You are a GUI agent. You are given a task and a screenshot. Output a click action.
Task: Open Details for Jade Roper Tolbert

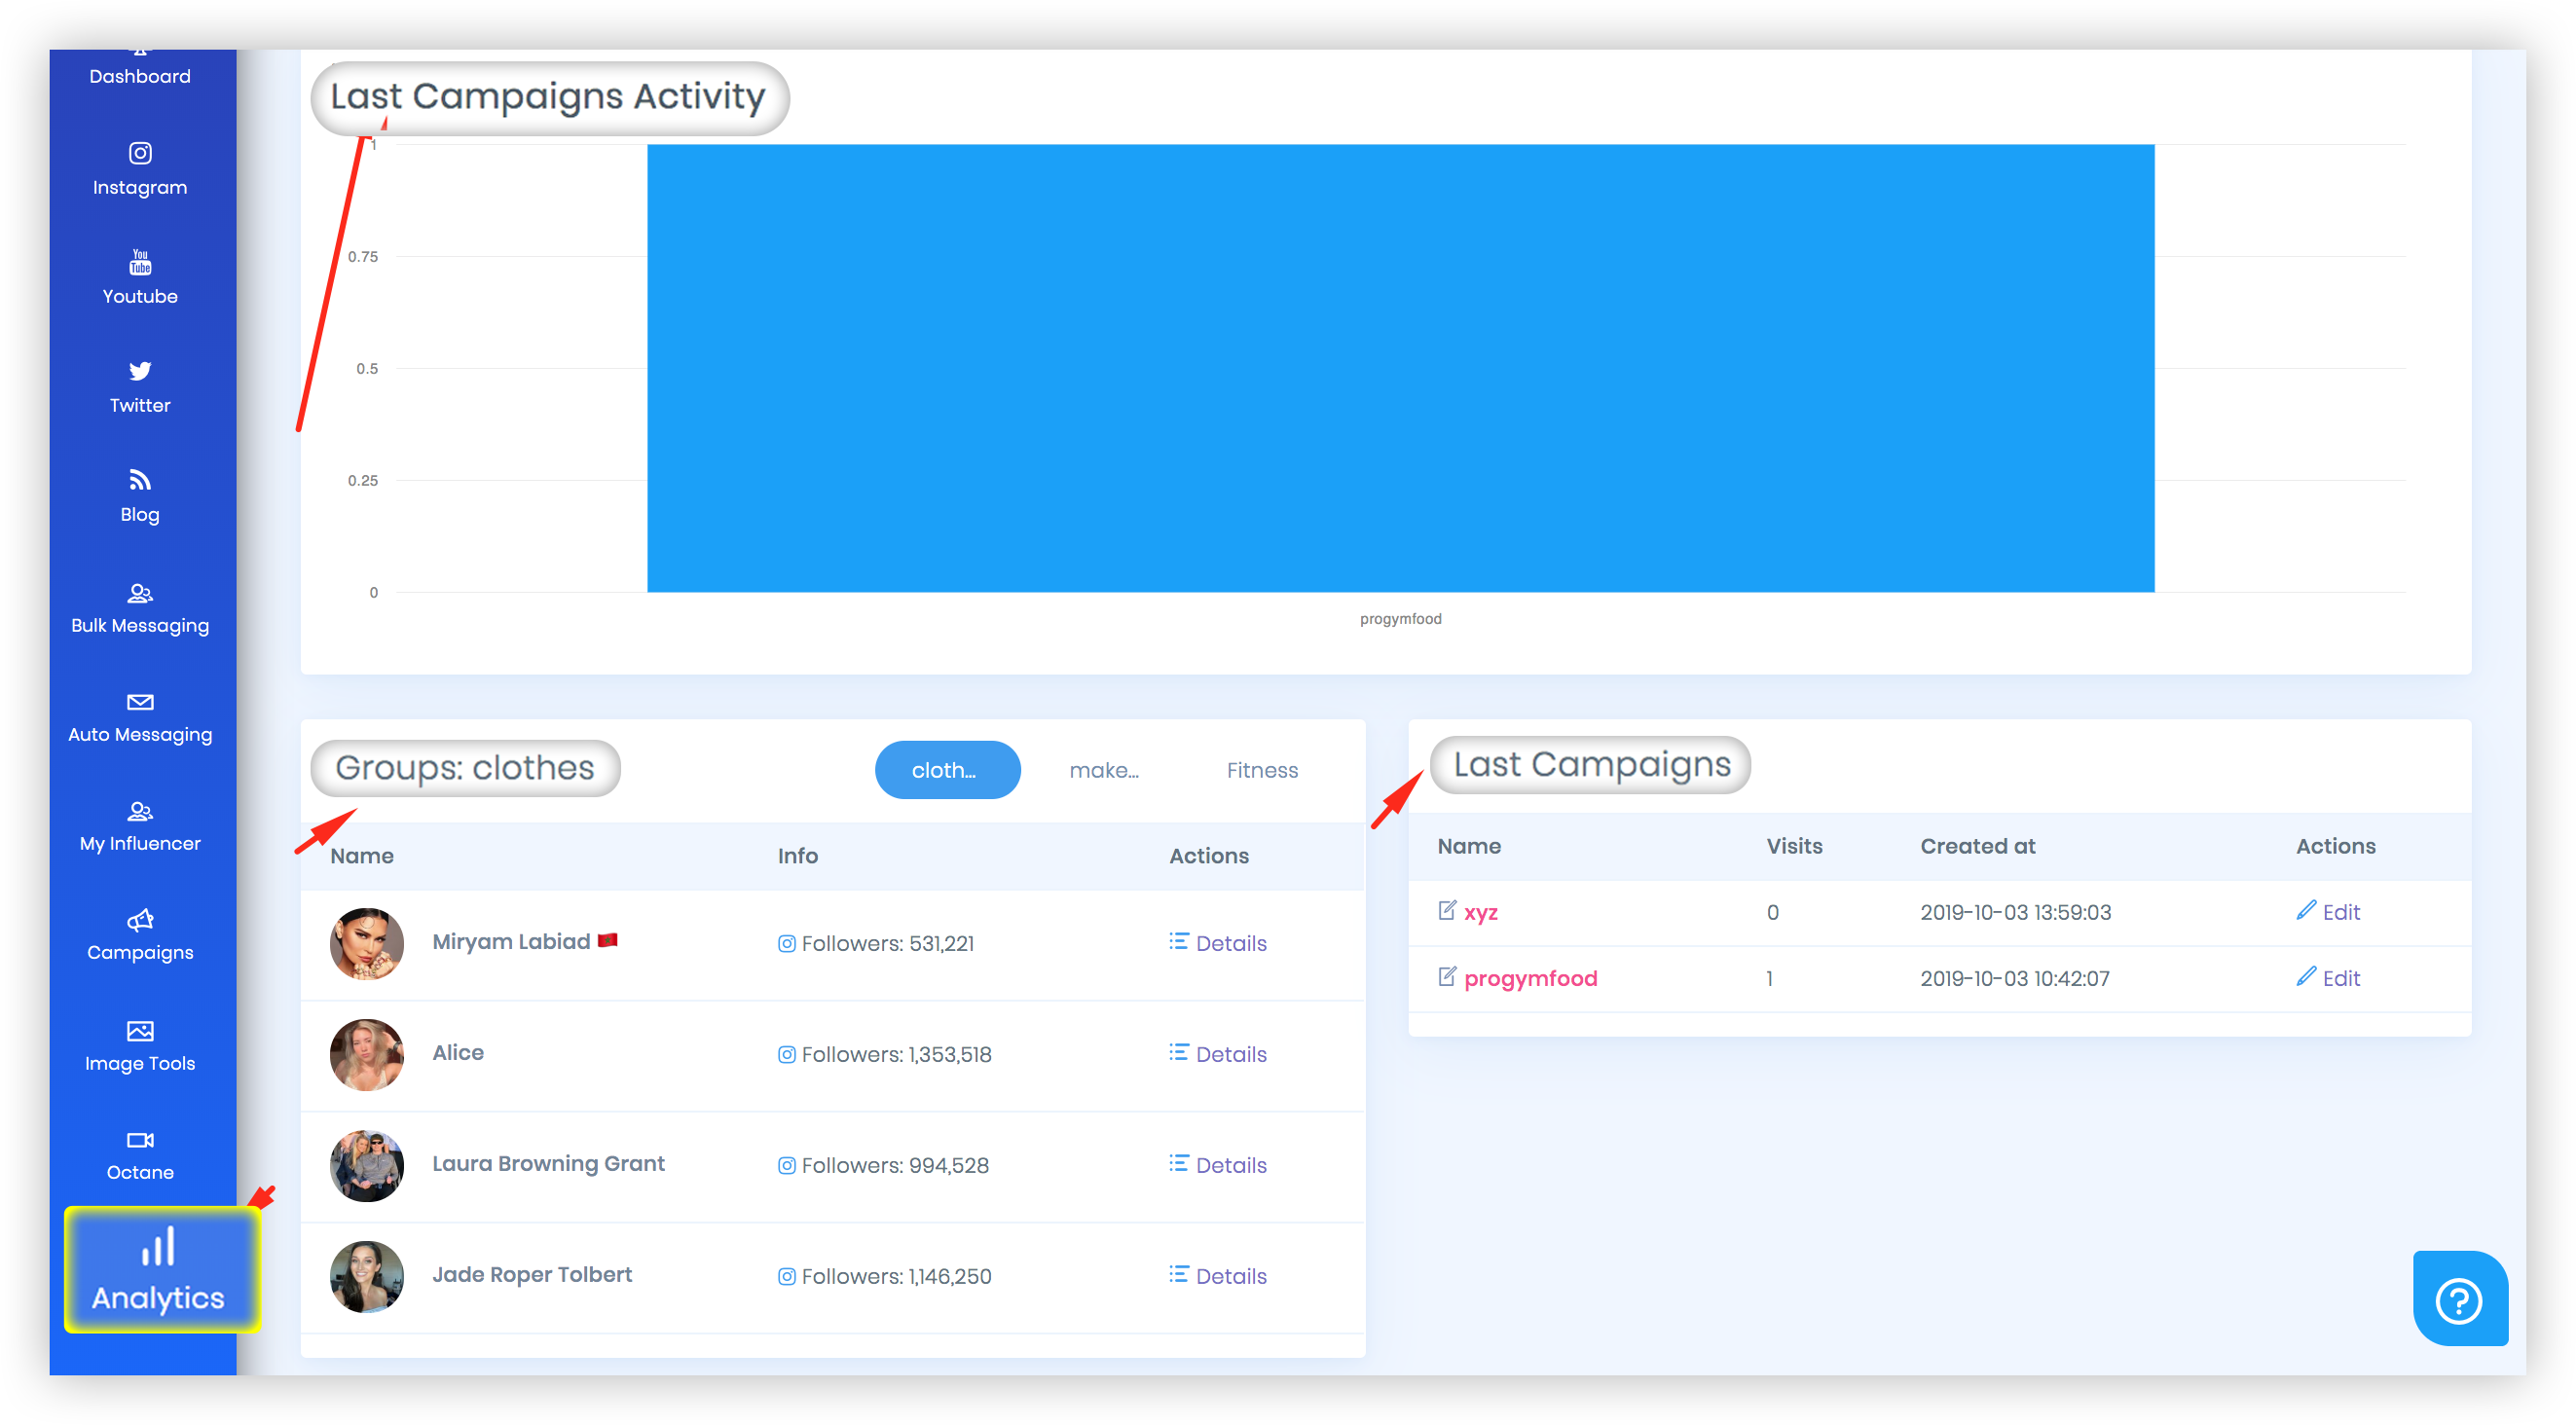(1230, 1276)
